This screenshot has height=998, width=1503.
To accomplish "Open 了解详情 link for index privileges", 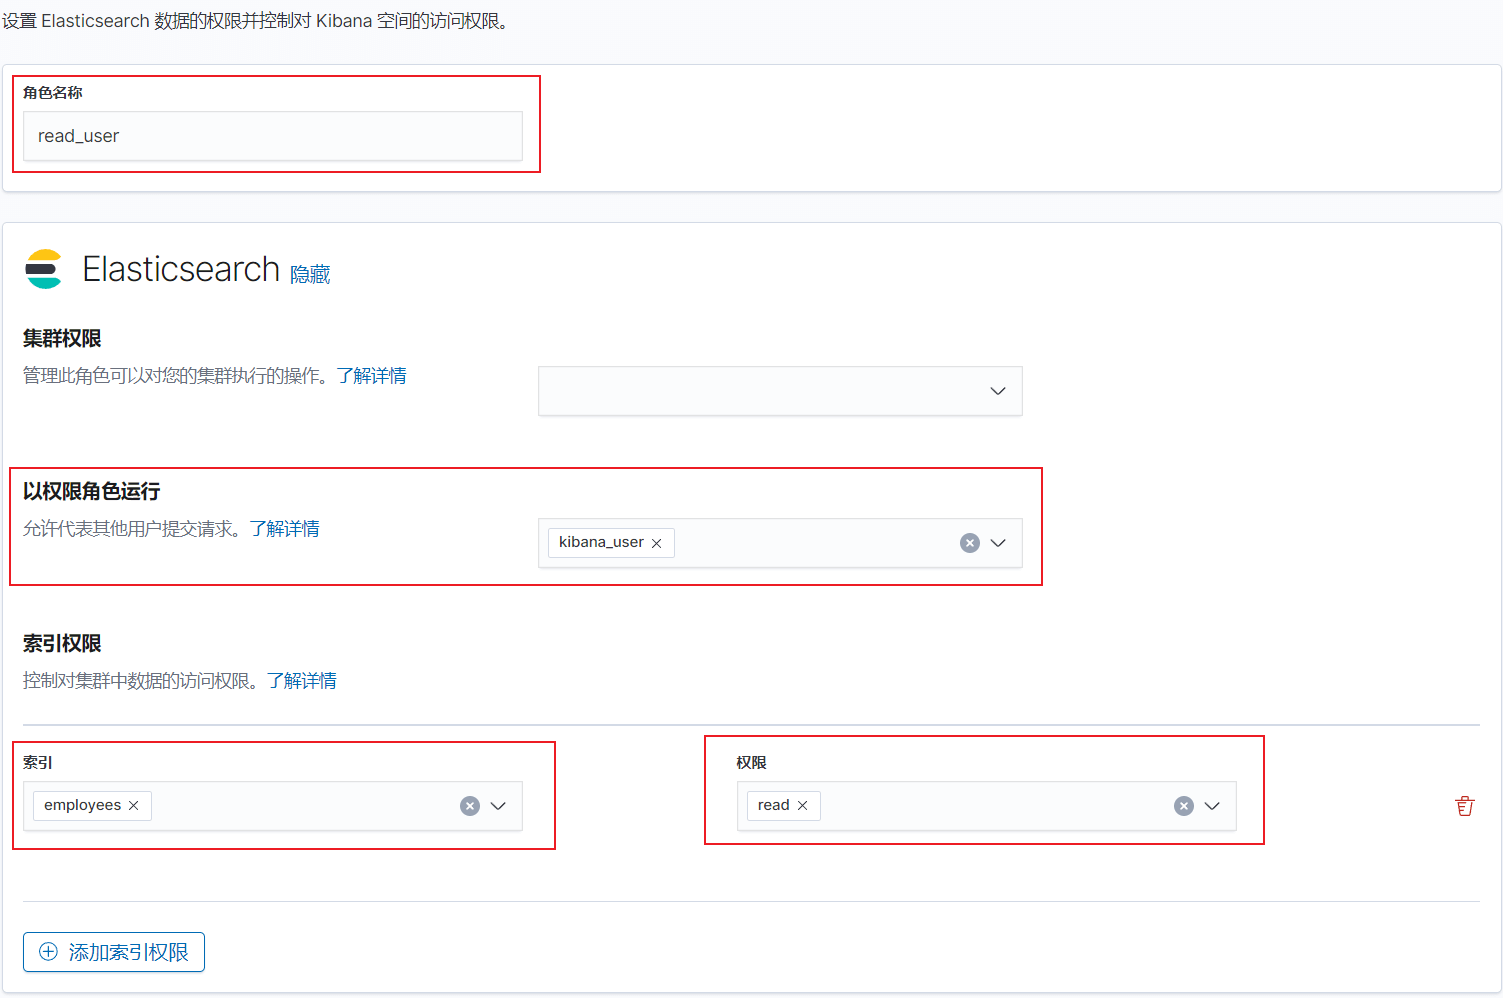I will click(301, 681).
